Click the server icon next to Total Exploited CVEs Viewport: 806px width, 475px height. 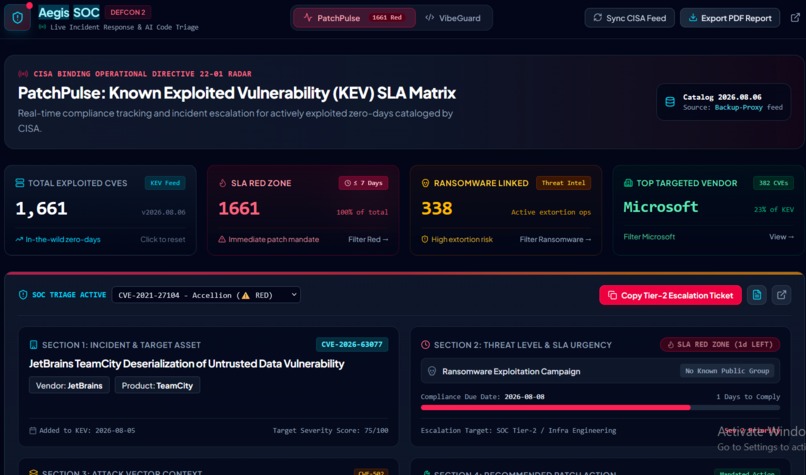(x=20, y=183)
